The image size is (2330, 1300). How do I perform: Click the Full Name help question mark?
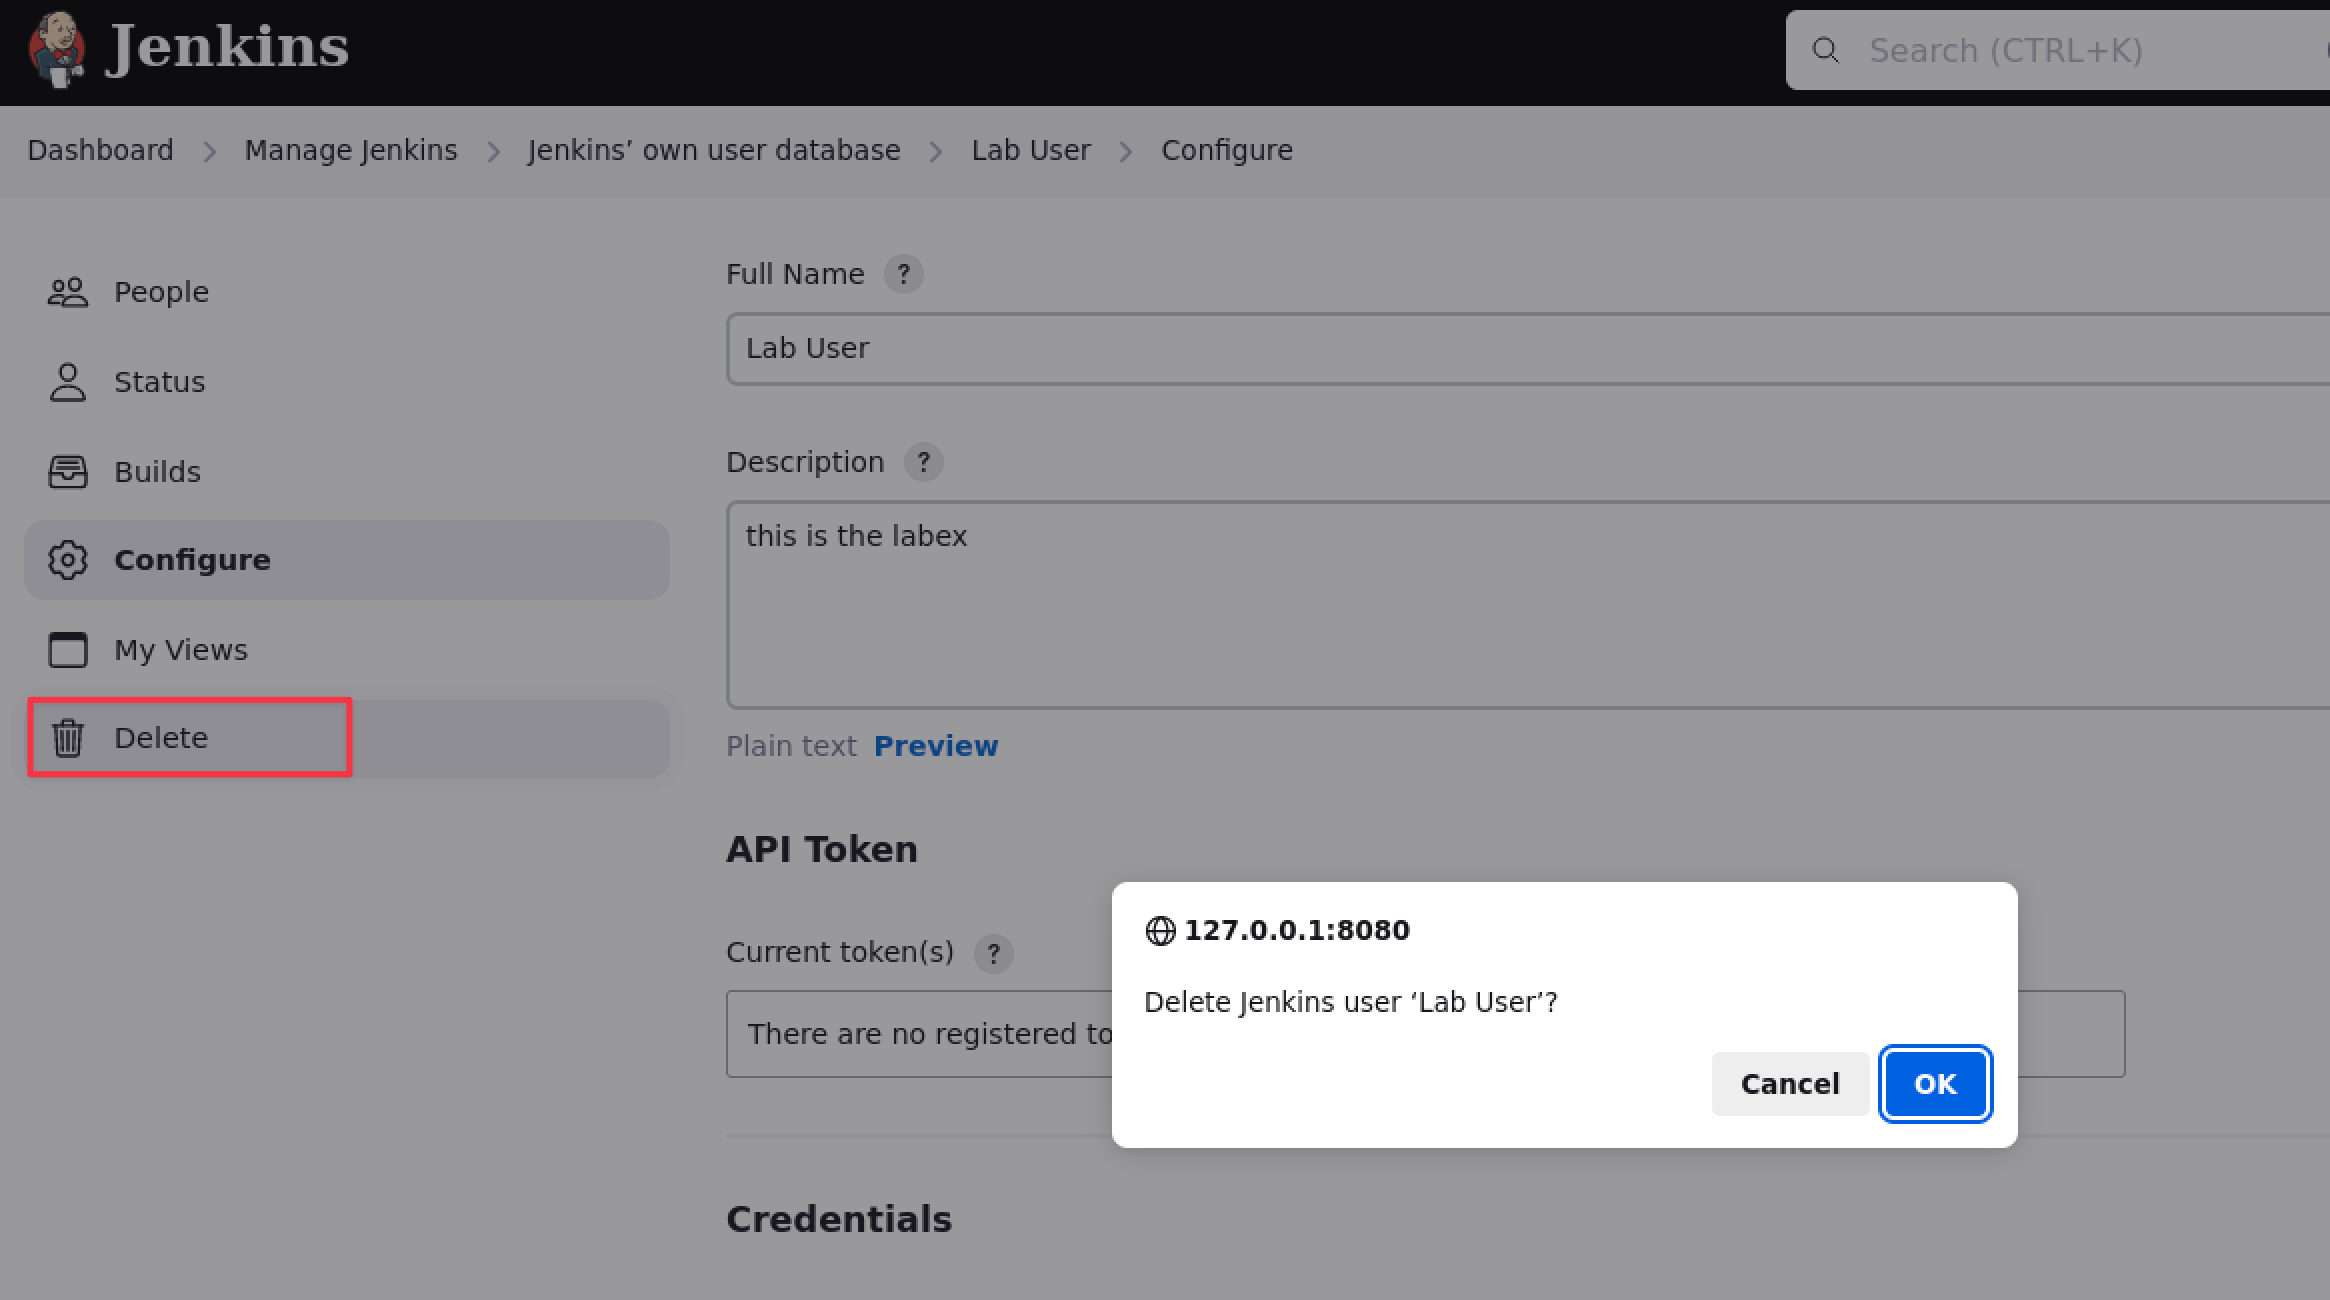(903, 274)
